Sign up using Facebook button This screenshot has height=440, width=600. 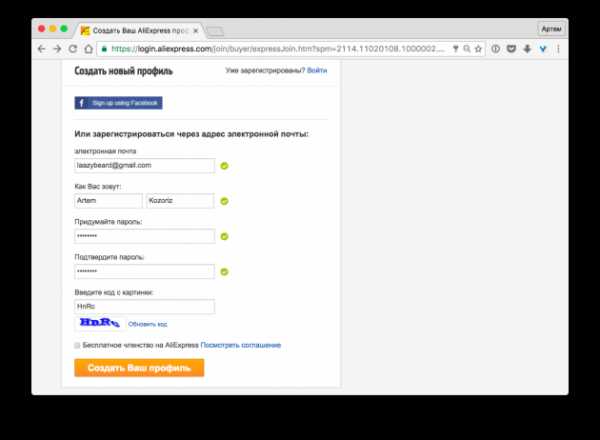pos(118,103)
